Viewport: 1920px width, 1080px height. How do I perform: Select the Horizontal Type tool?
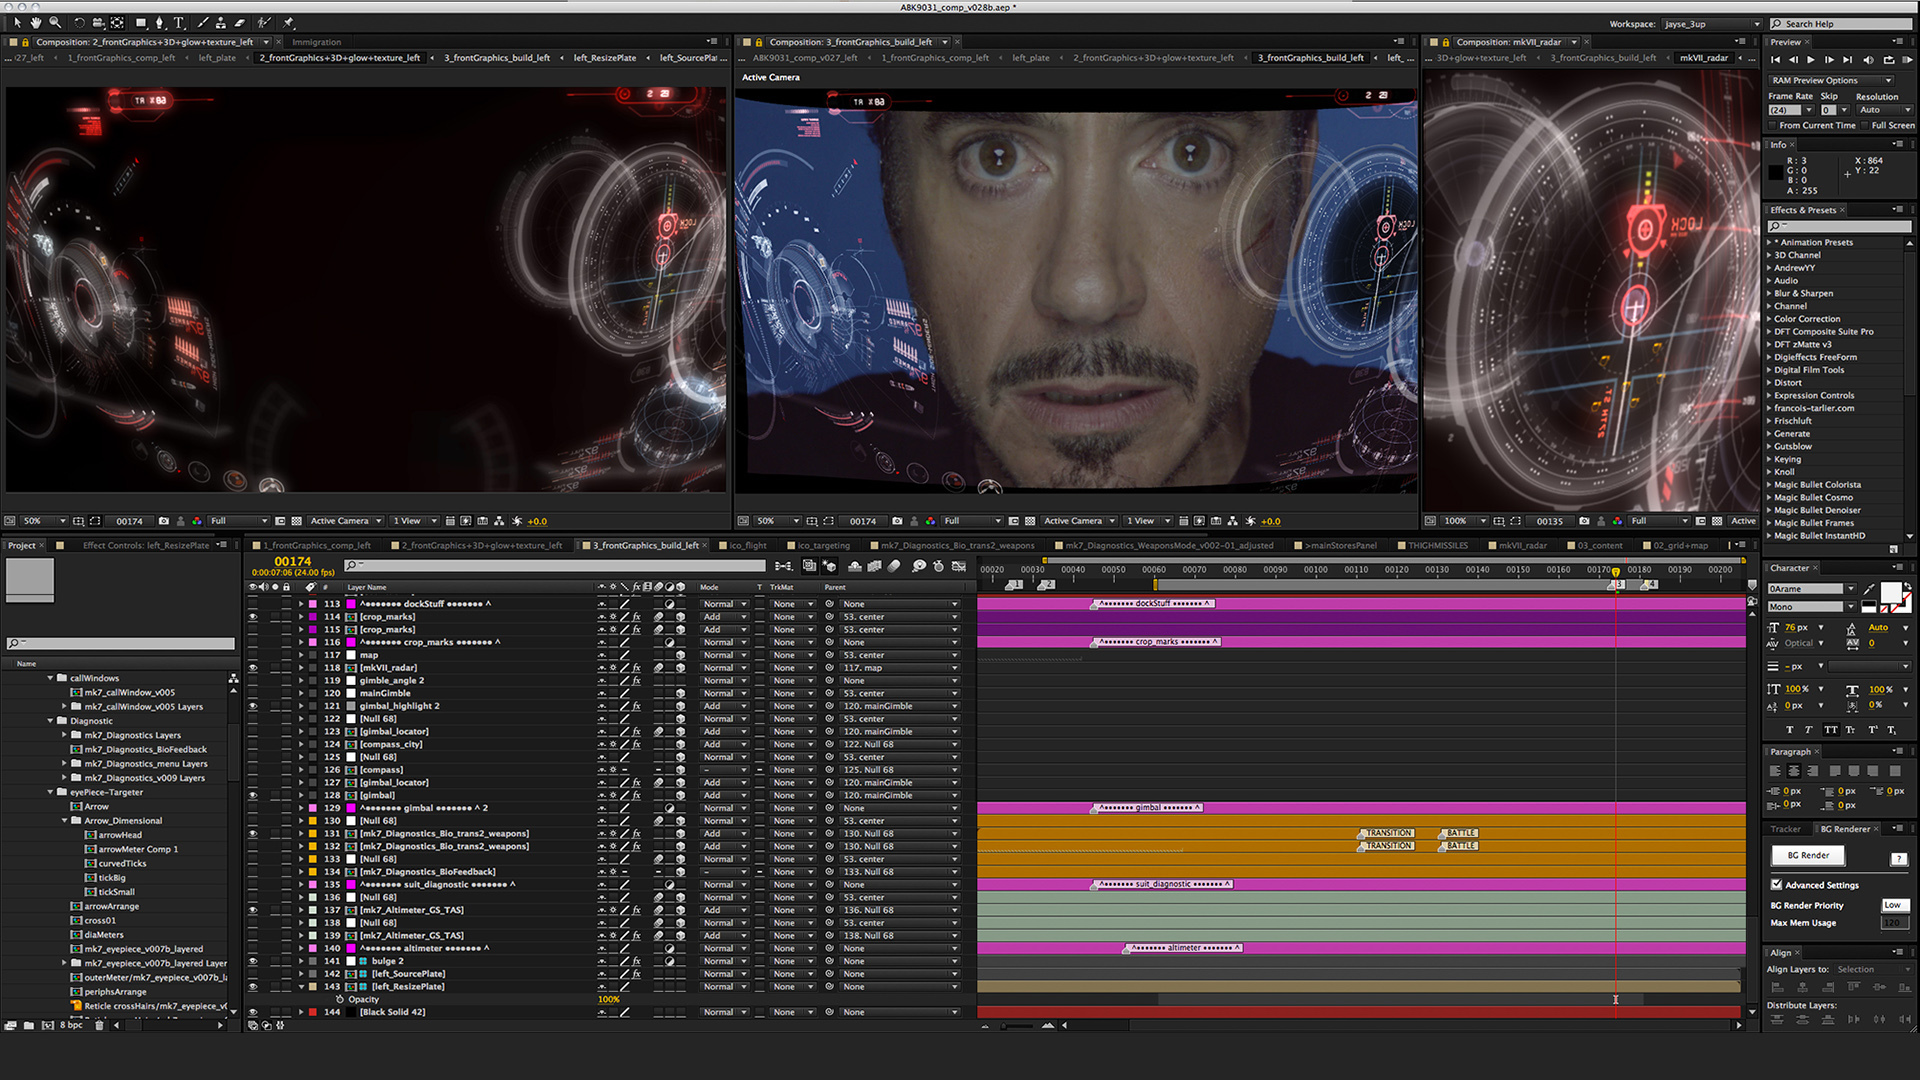(178, 22)
